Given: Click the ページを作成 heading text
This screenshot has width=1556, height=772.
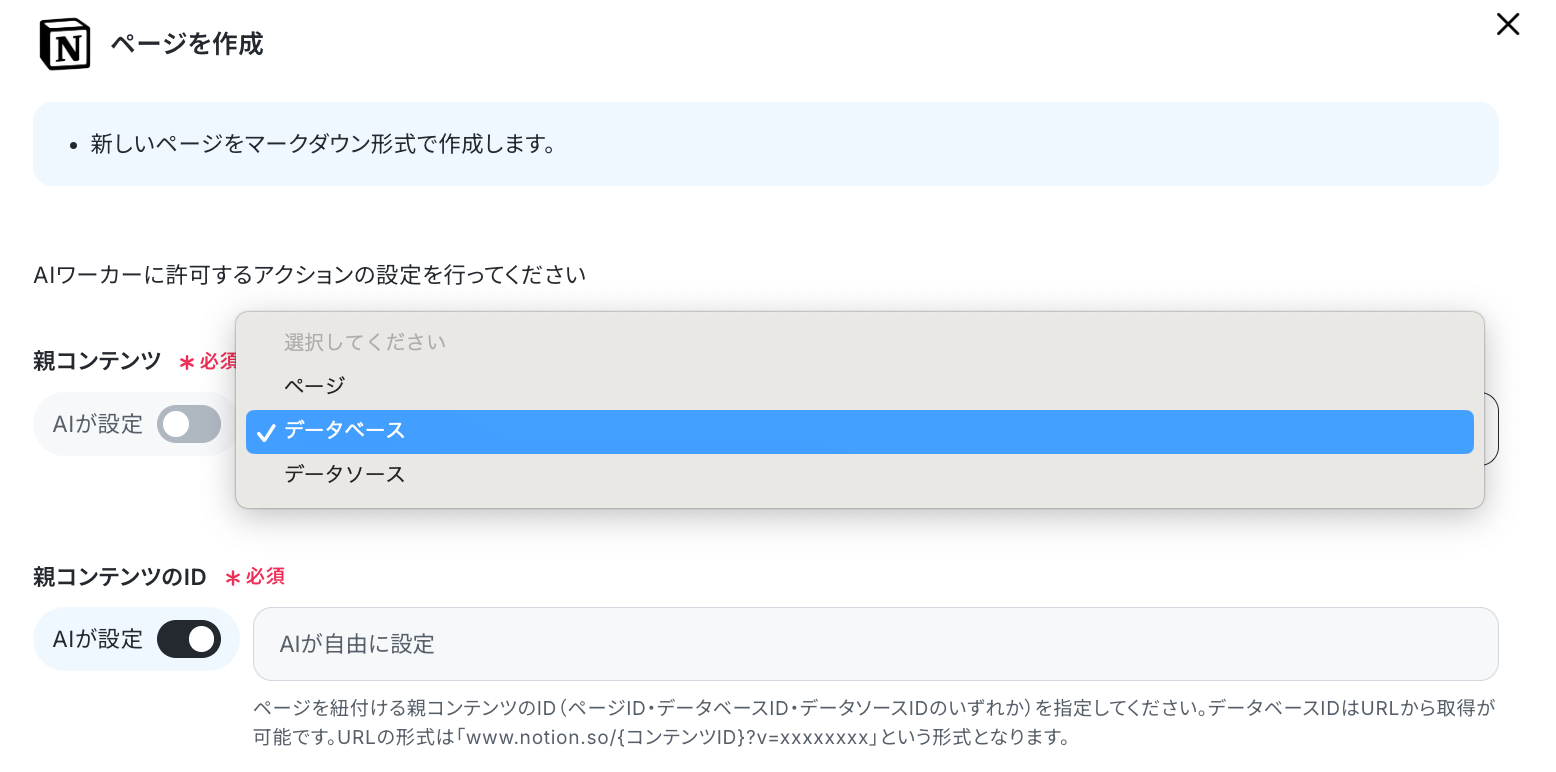Looking at the screenshot, I should (x=187, y=44).
